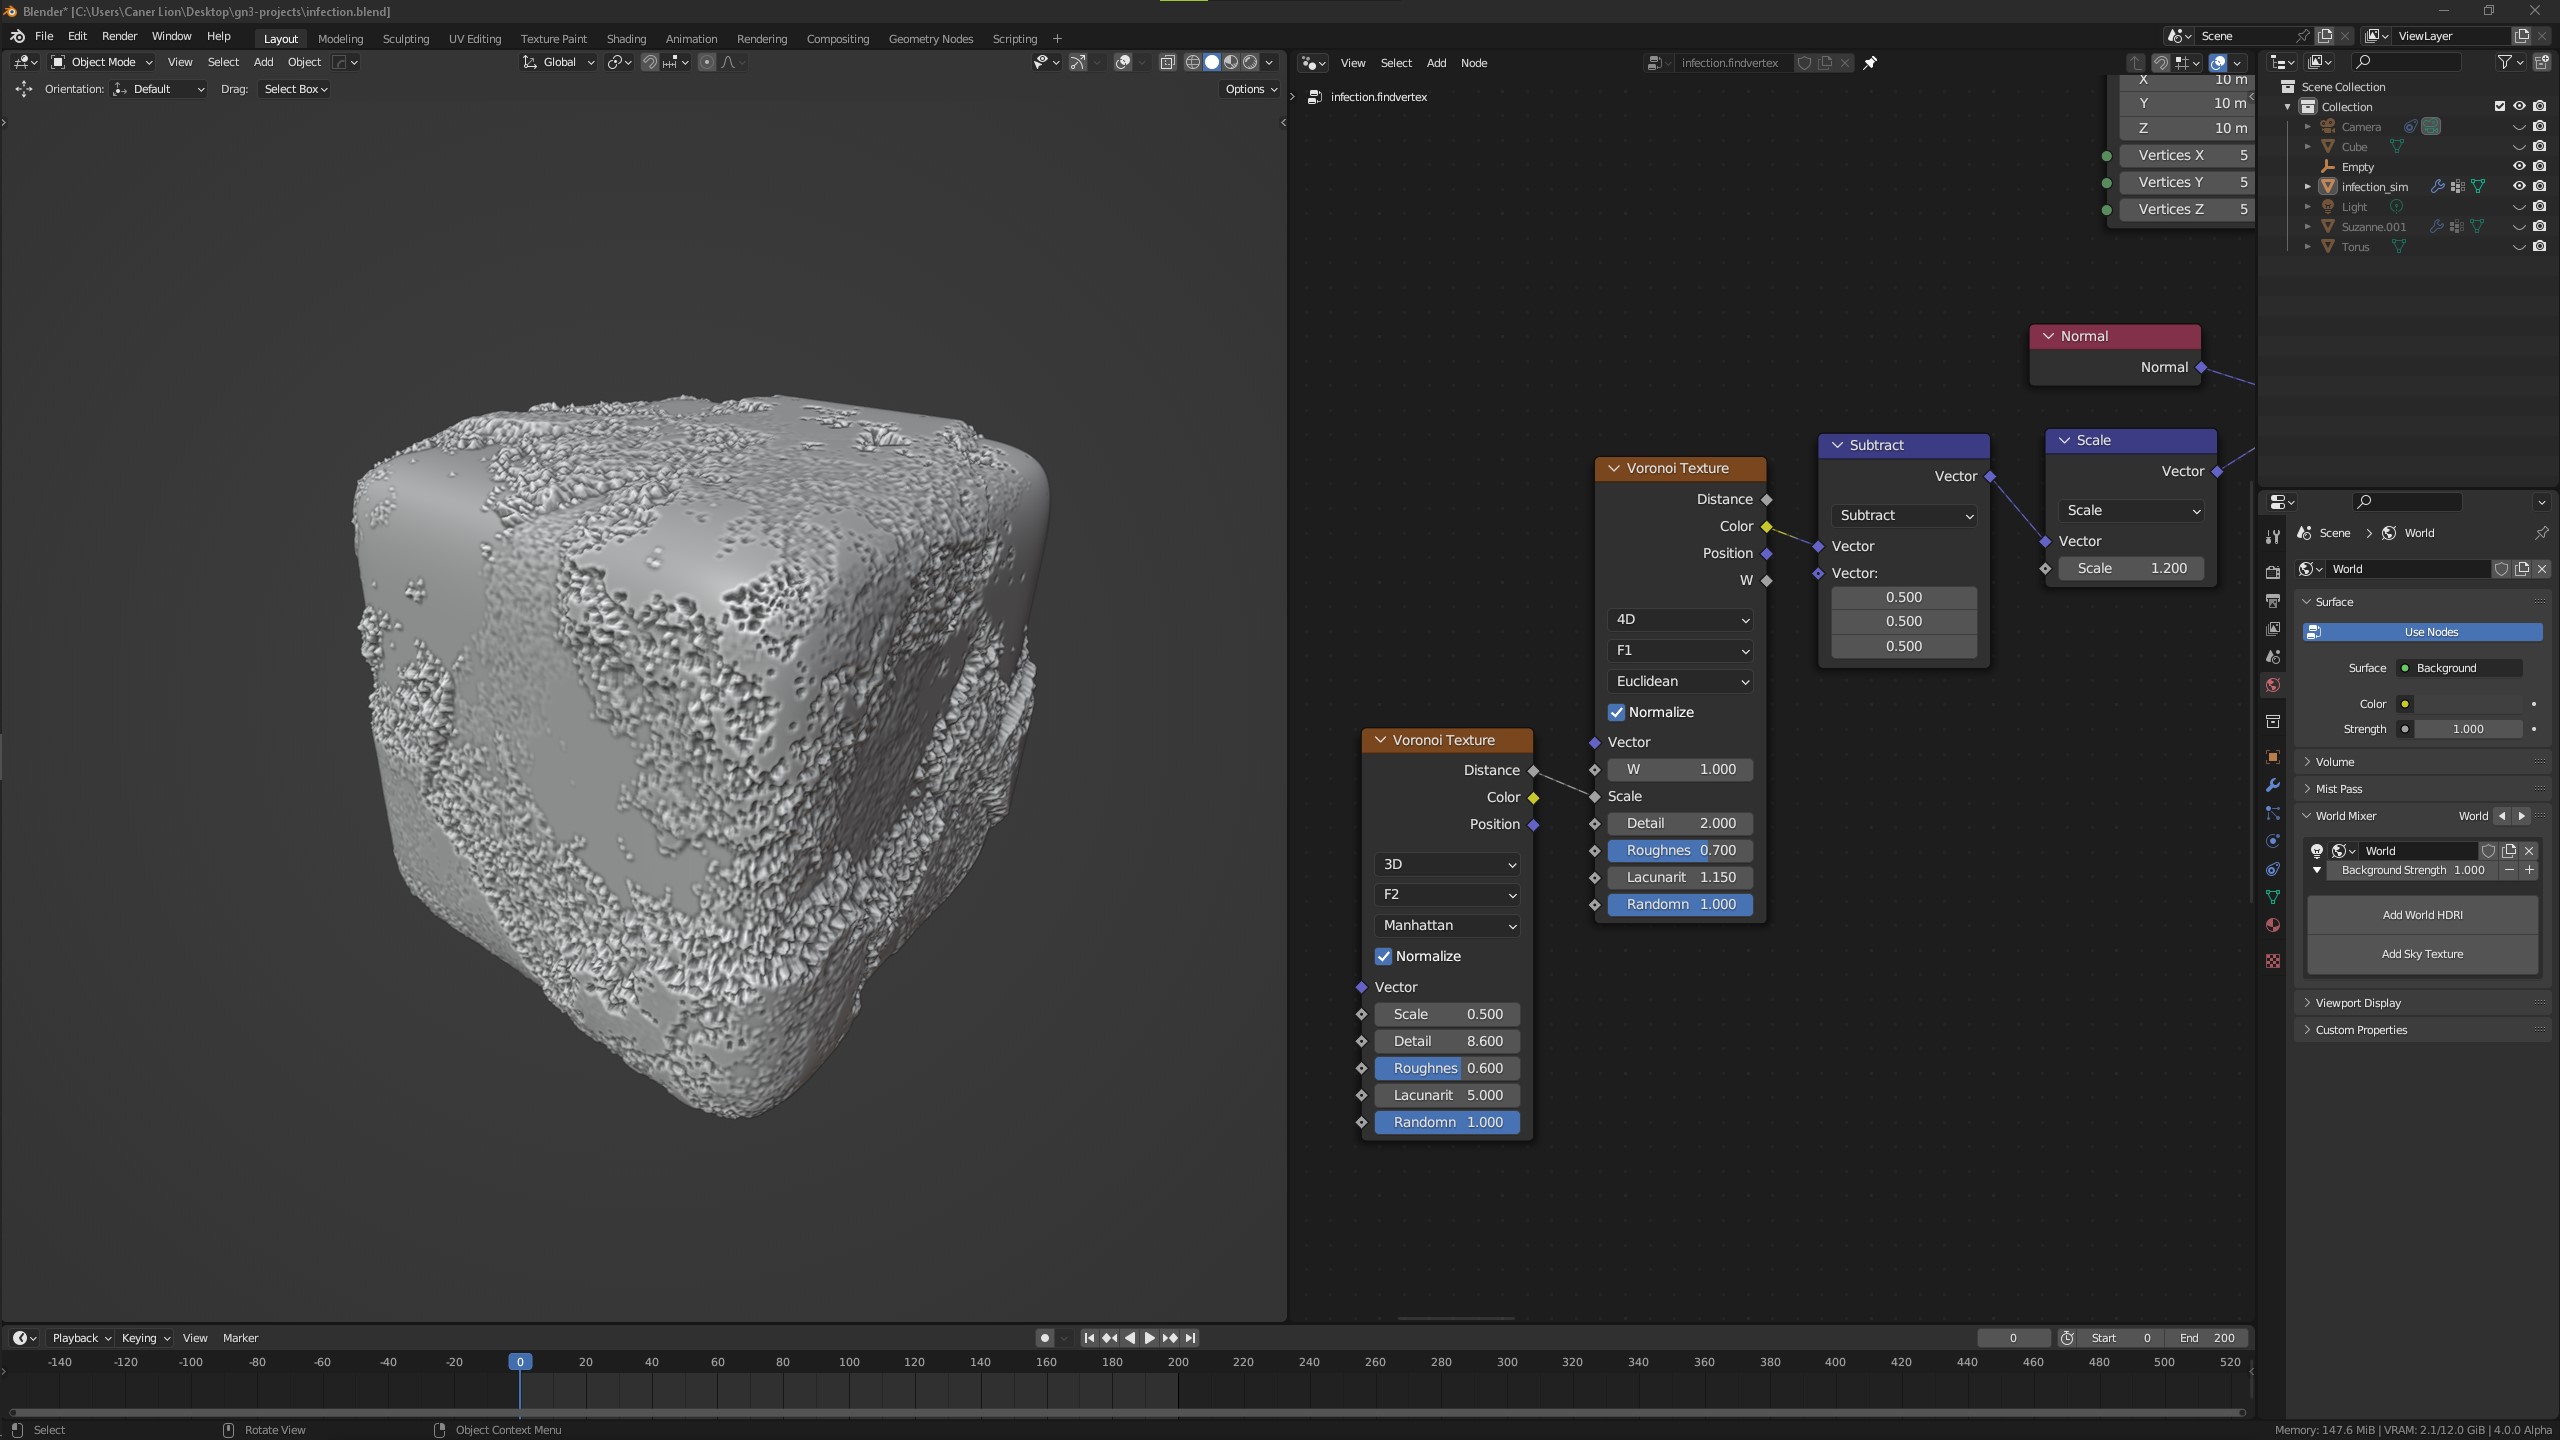Expand Manhattan feature dropdown in Voronoi node

pyautogui.click(x=1445, y=925)
